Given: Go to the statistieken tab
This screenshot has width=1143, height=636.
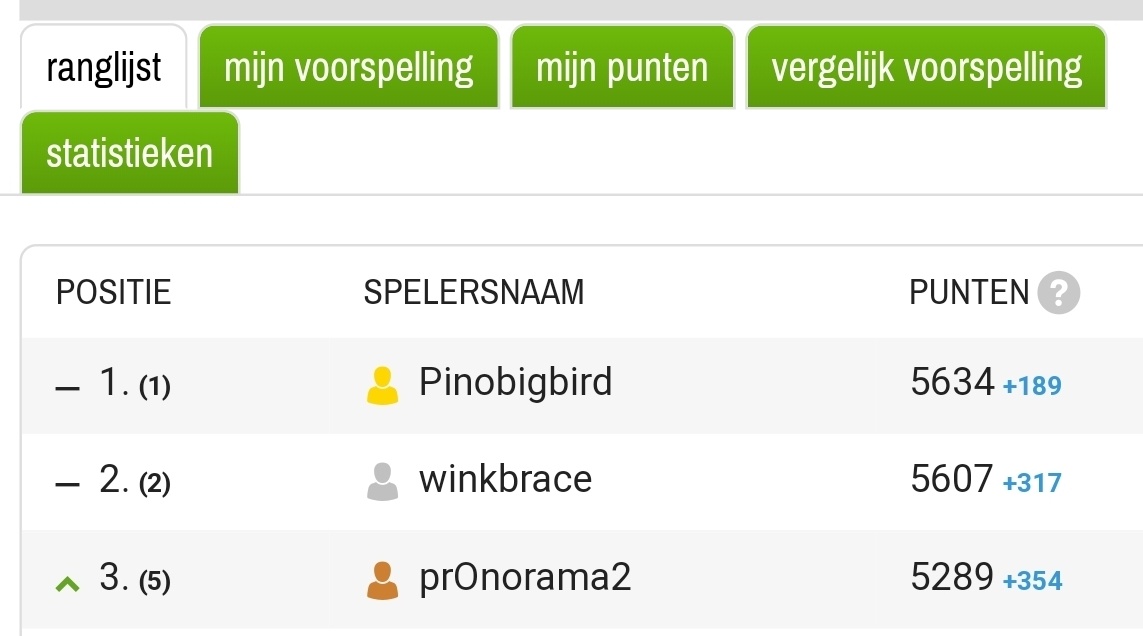Looking at the screenshot, I should click(129, 153).
